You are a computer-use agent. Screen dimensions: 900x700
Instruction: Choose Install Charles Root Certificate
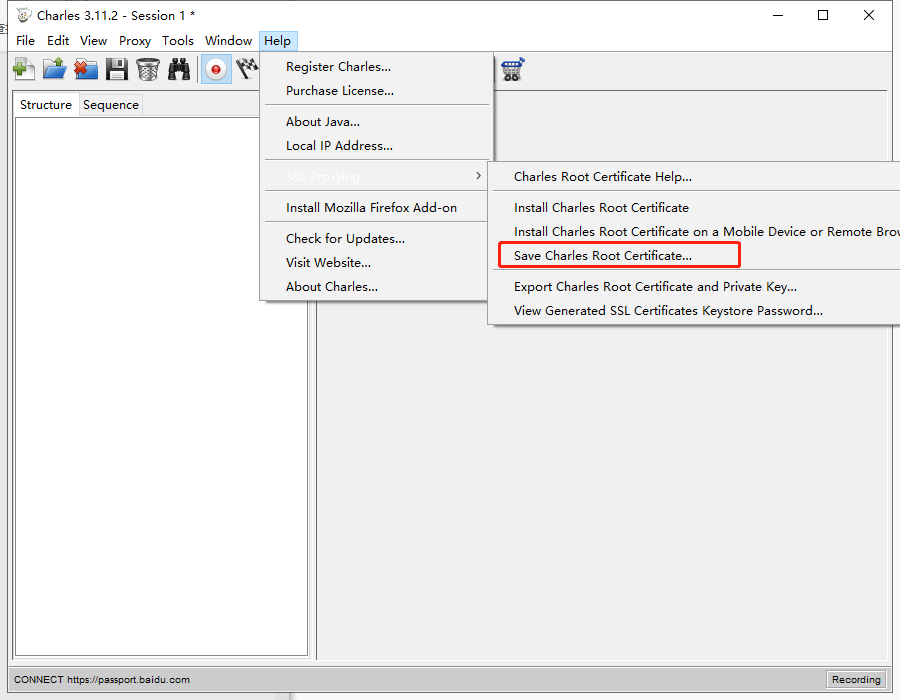(x=696, y=208)
